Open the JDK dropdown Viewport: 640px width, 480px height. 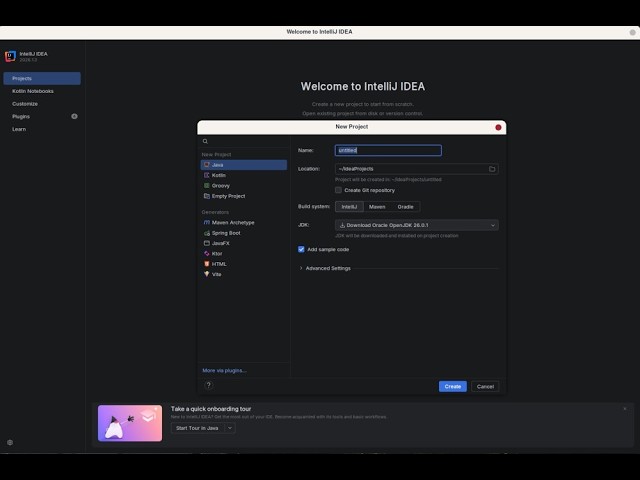tap(417, 225)
